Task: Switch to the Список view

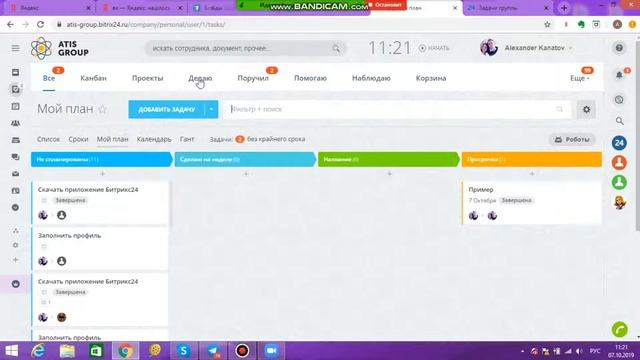Action: 48,139
